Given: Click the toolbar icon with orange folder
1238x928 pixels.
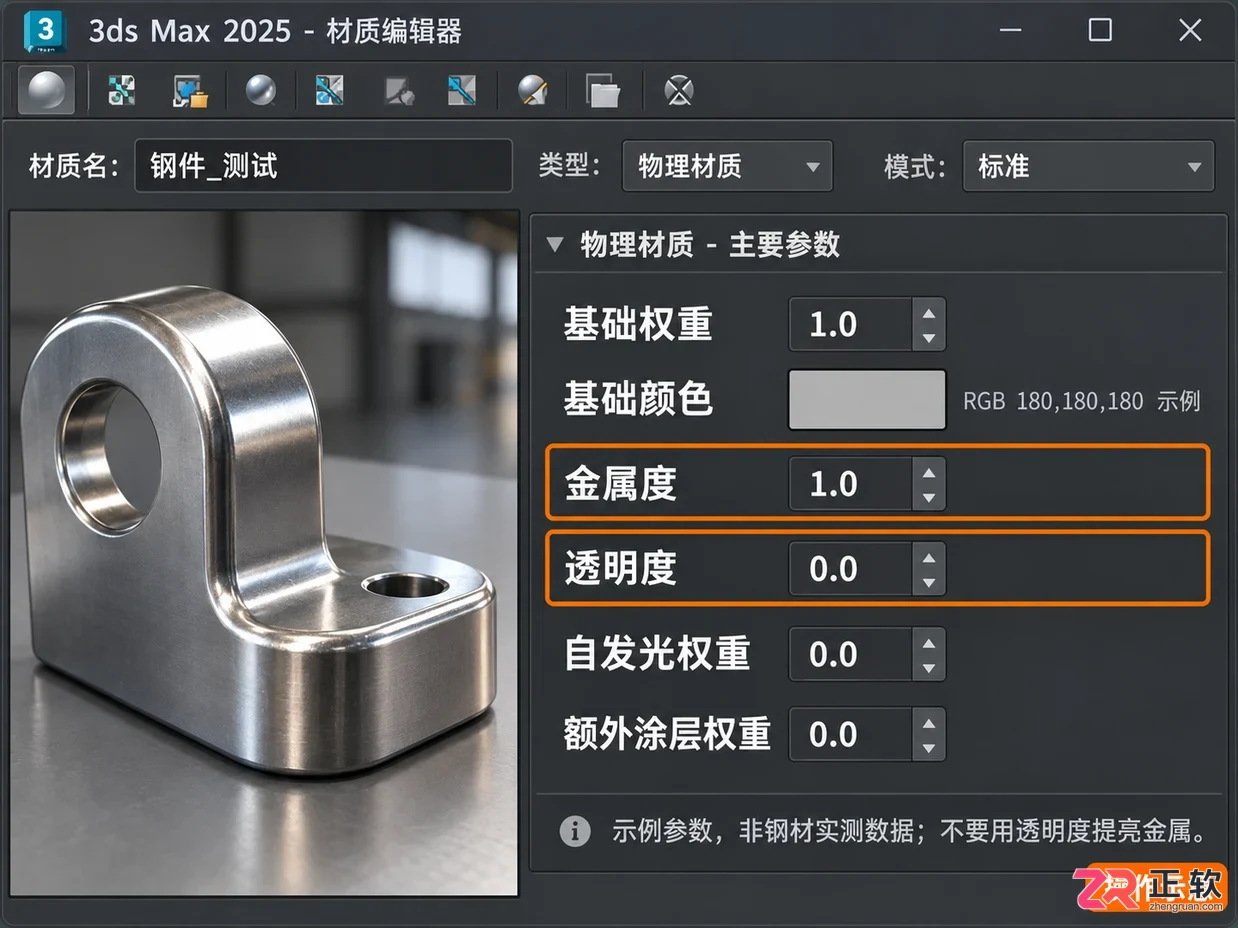Looking at the screenshot, I should 189,91.
